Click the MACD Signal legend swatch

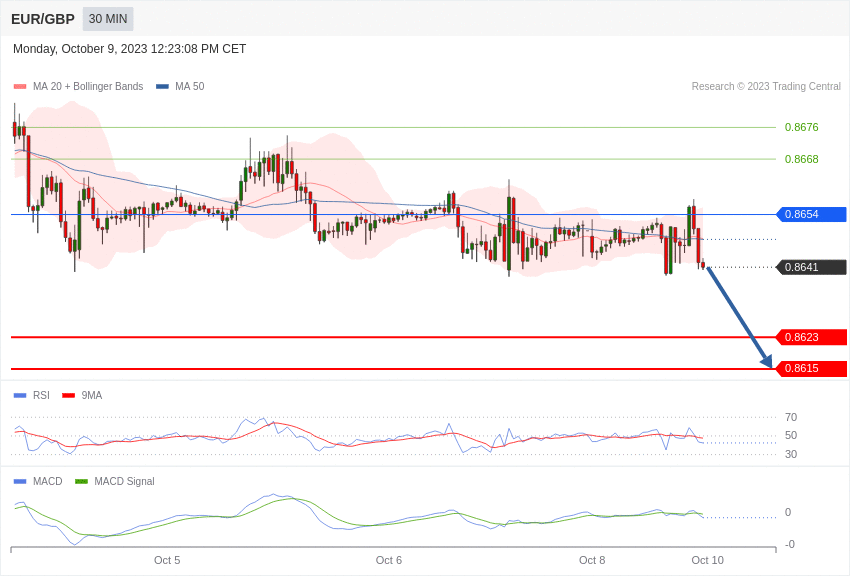(81, 482)
